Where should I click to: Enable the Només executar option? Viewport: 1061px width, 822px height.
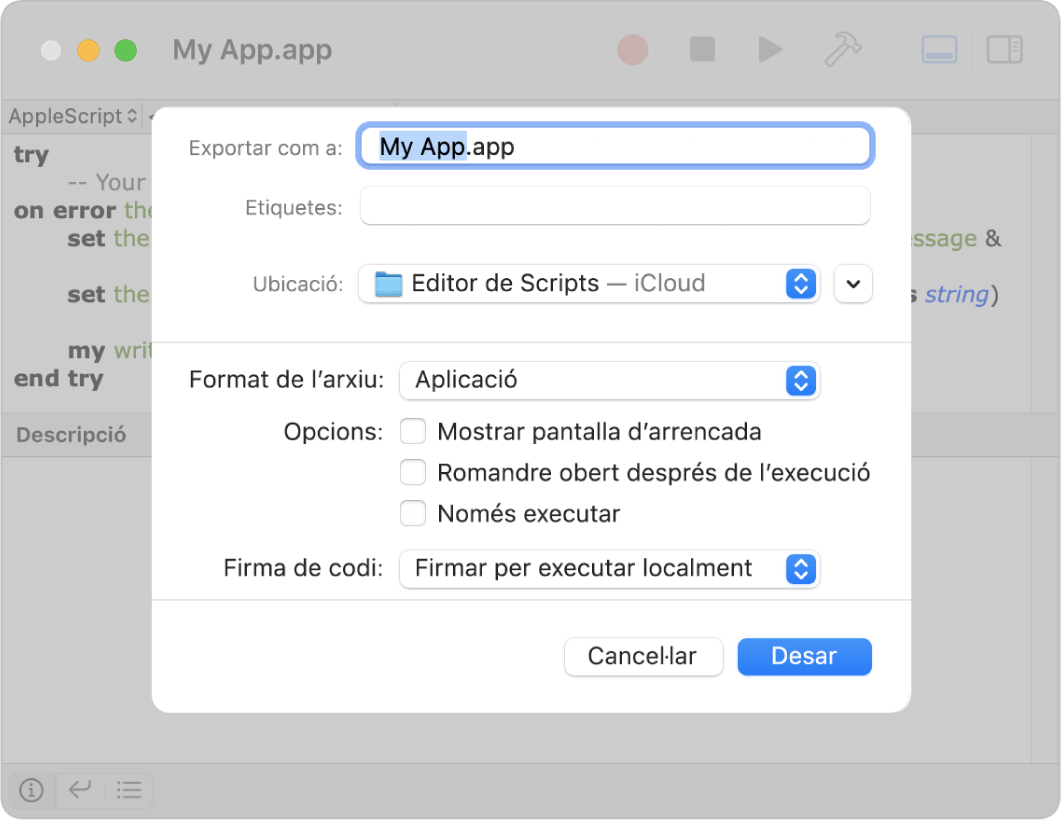[413, 512]
